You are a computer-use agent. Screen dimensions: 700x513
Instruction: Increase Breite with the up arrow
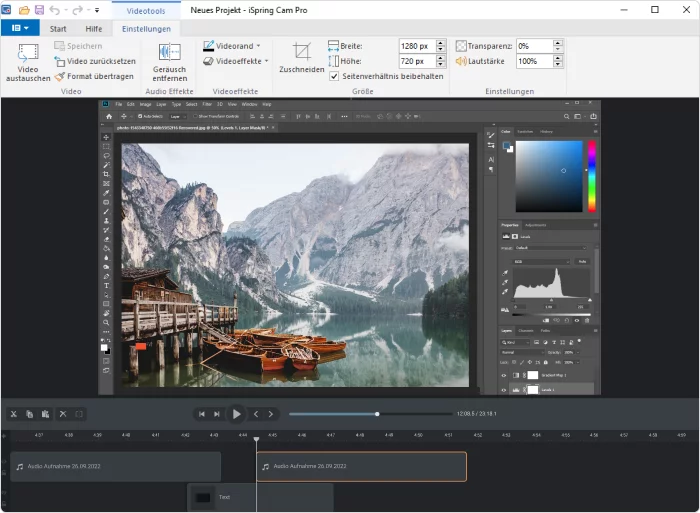click(441, 43)
